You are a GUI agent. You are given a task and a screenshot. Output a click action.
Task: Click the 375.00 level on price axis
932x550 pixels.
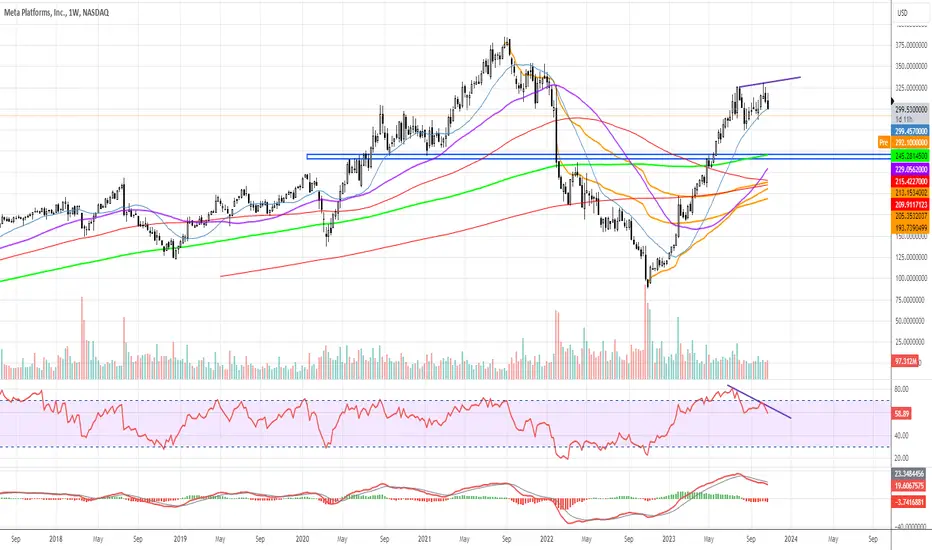(x=911, y=45)
